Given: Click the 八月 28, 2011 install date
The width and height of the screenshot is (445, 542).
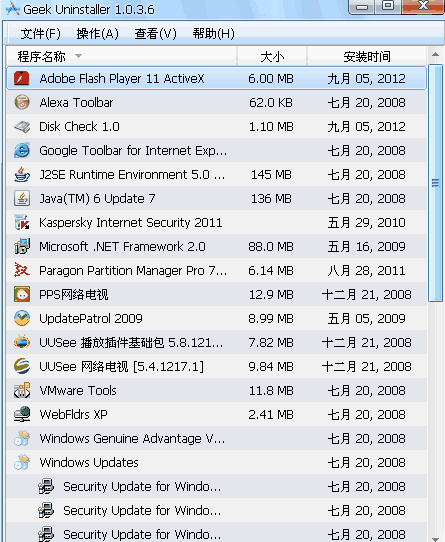Looking at the screenshot, I should click(367, 270).
